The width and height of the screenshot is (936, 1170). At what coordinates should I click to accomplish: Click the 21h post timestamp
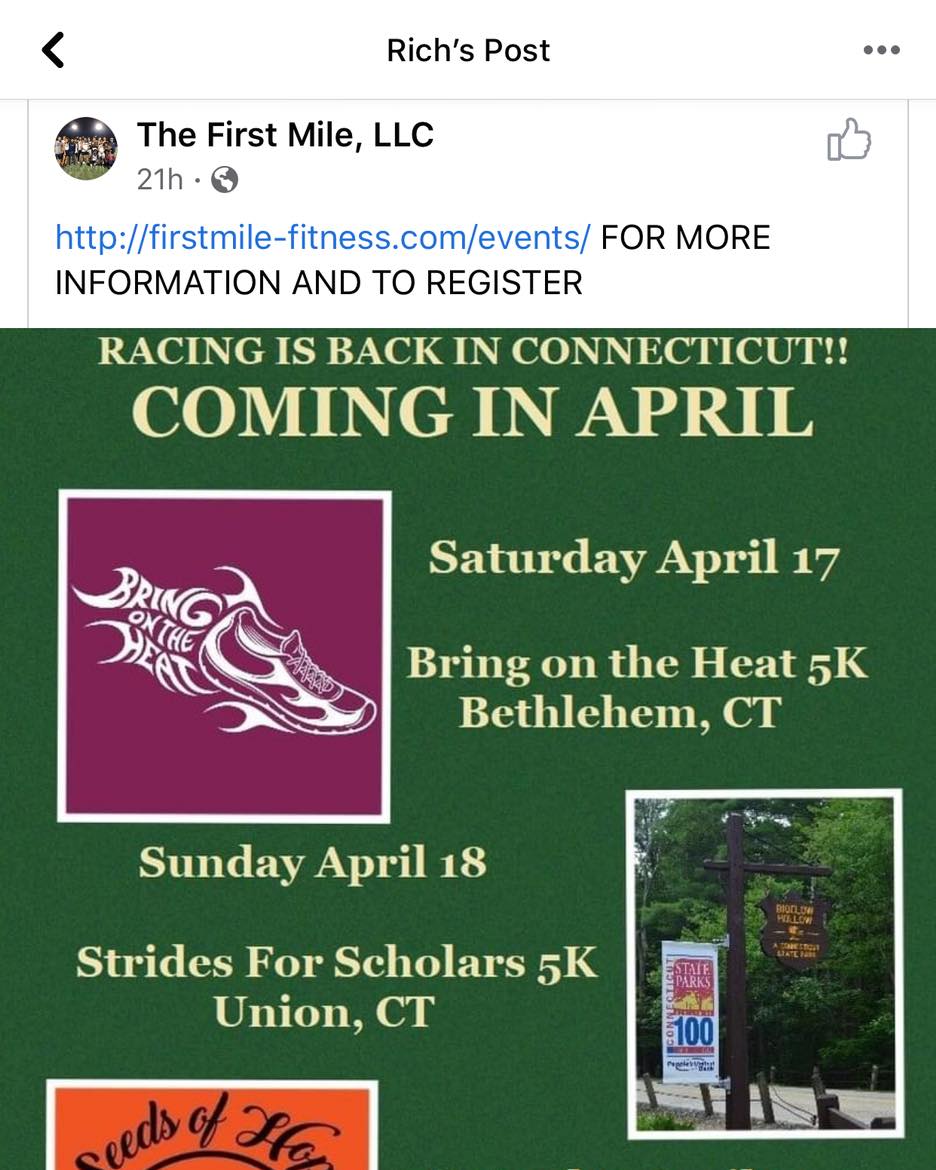click(x=159, y=180)
